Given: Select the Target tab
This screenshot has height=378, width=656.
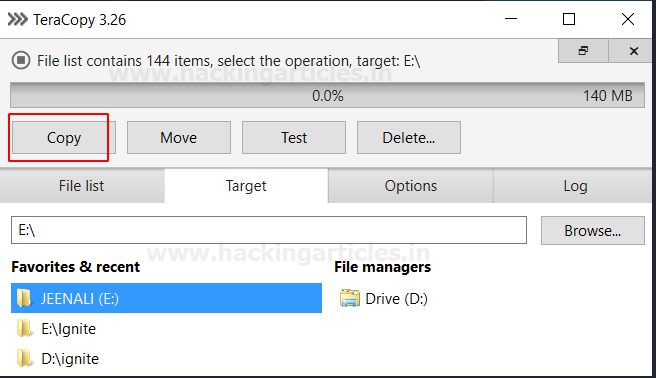Looking at the screenshot, I should click(246, 186).
